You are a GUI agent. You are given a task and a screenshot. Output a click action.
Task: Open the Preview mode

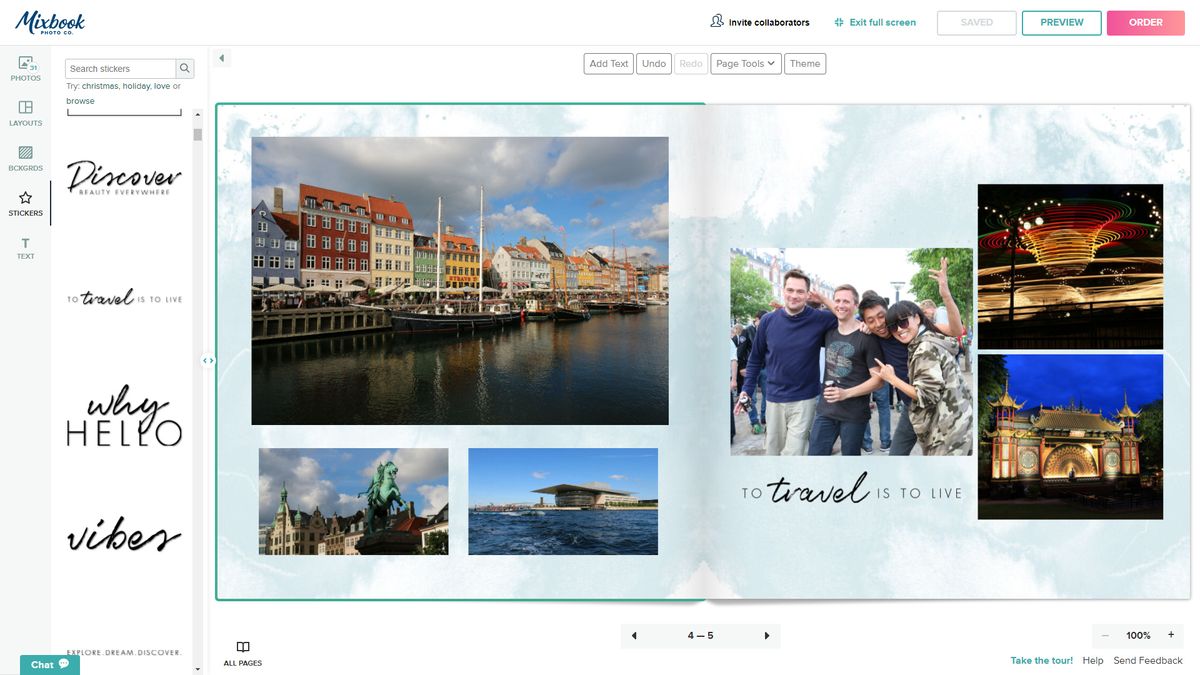click(x=1061, y=21)
